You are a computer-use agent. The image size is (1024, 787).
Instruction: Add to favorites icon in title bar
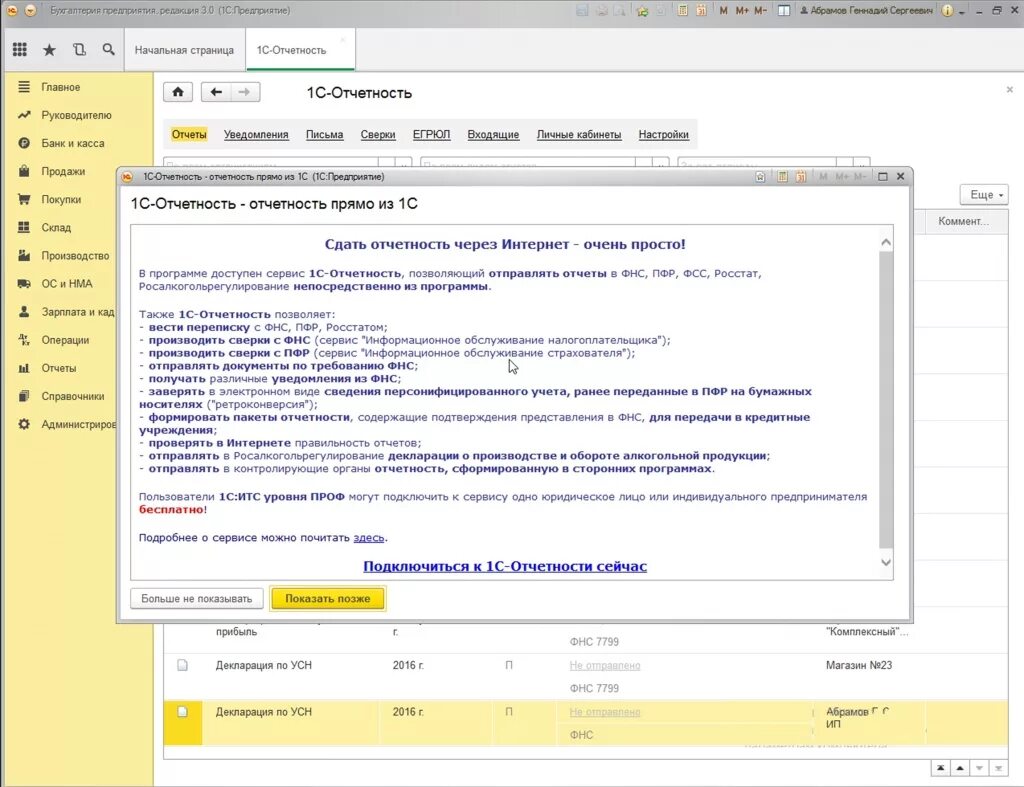pyautogui.click(x=643, y=10)
